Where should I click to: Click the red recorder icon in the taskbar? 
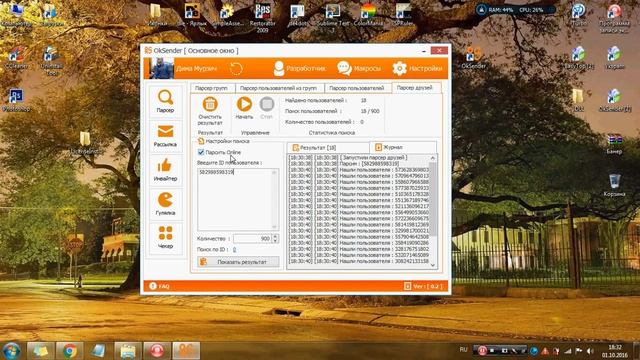pyautogui.click(x=157, y=351)
